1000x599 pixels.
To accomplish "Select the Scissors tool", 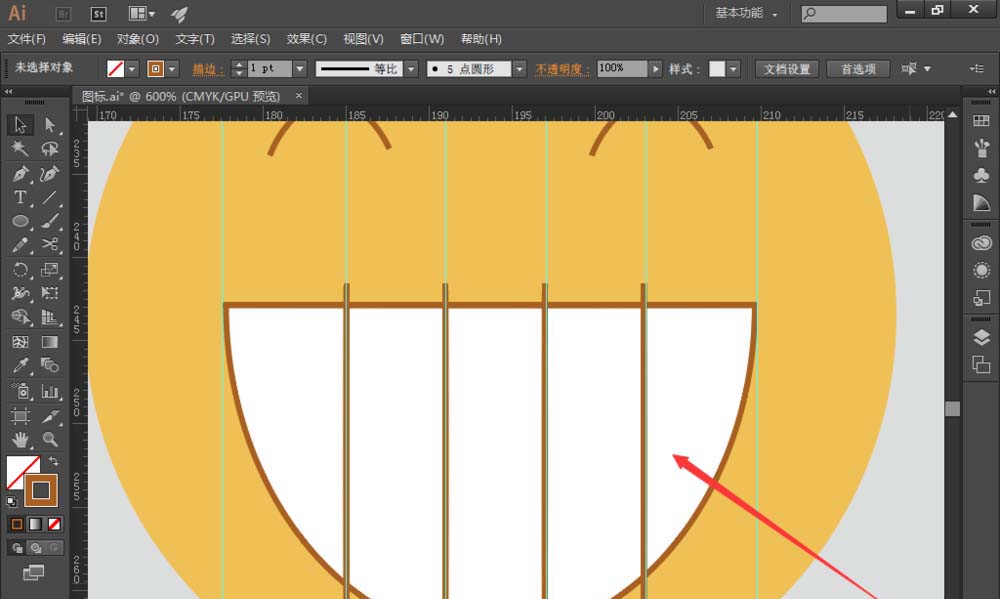I will pos(50,245).
